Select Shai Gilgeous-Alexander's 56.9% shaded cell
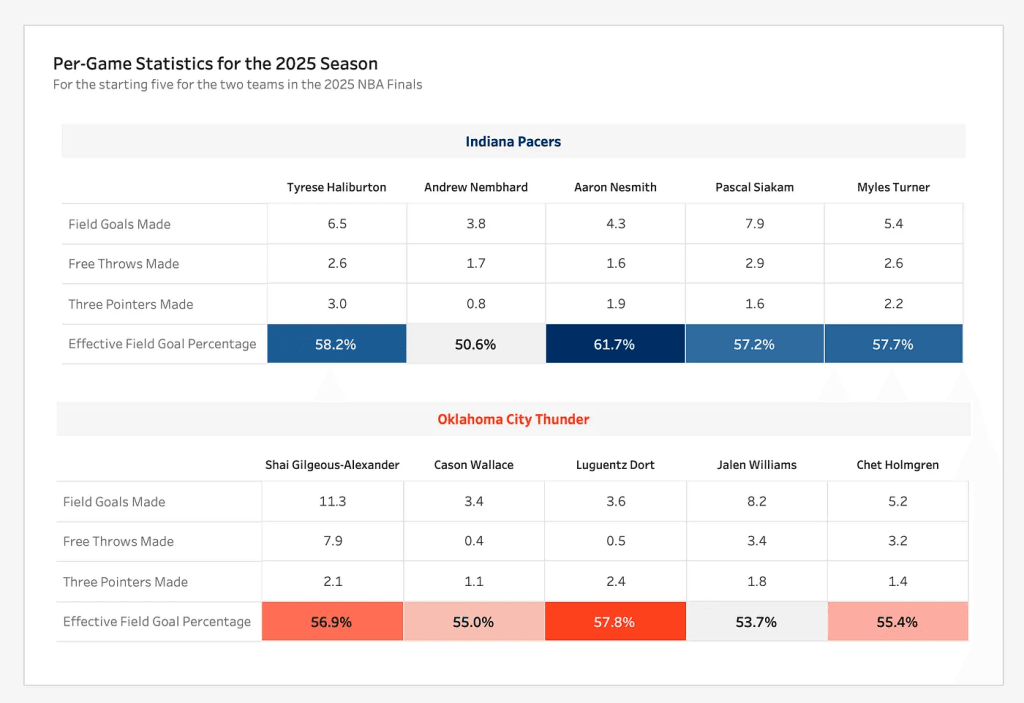Screen dimensions: 1024x703 332,621
